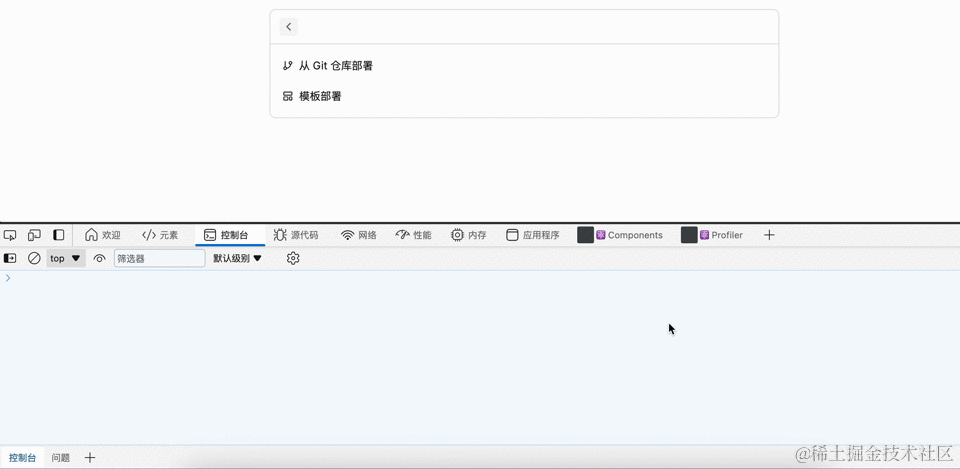Open the 欢迎 tab
This screenshot has height=469, width=960.
(x=102, y=235)
